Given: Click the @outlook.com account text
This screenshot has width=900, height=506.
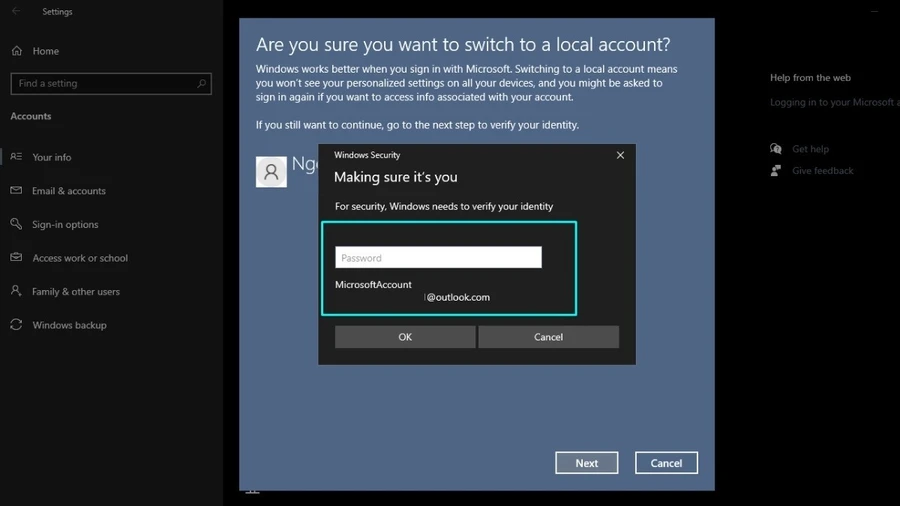Looking at the screenshot, I should pyautogui.click(x=458, y=297).
